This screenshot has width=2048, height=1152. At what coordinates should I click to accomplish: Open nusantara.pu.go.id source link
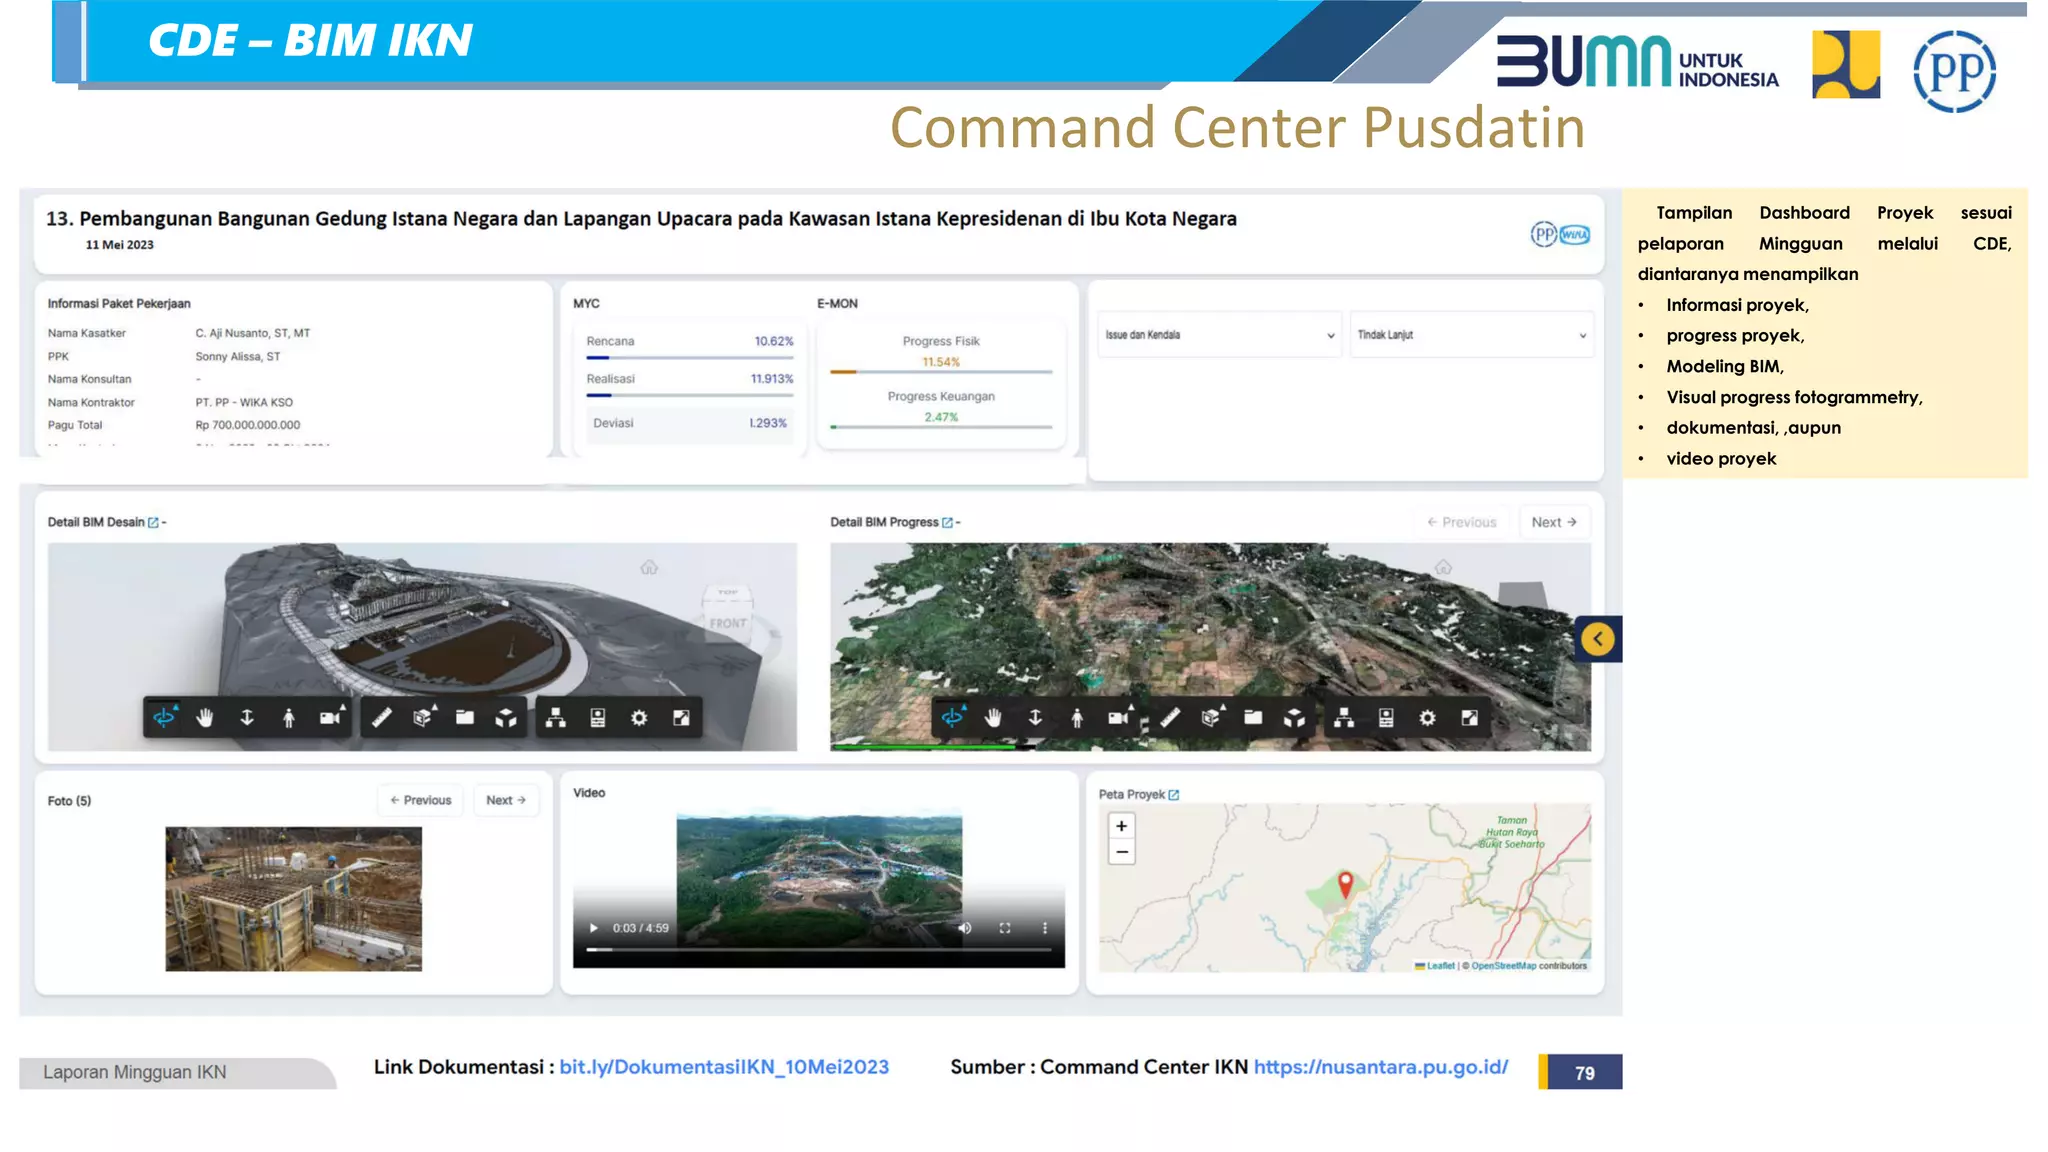coord(1380,1067)
